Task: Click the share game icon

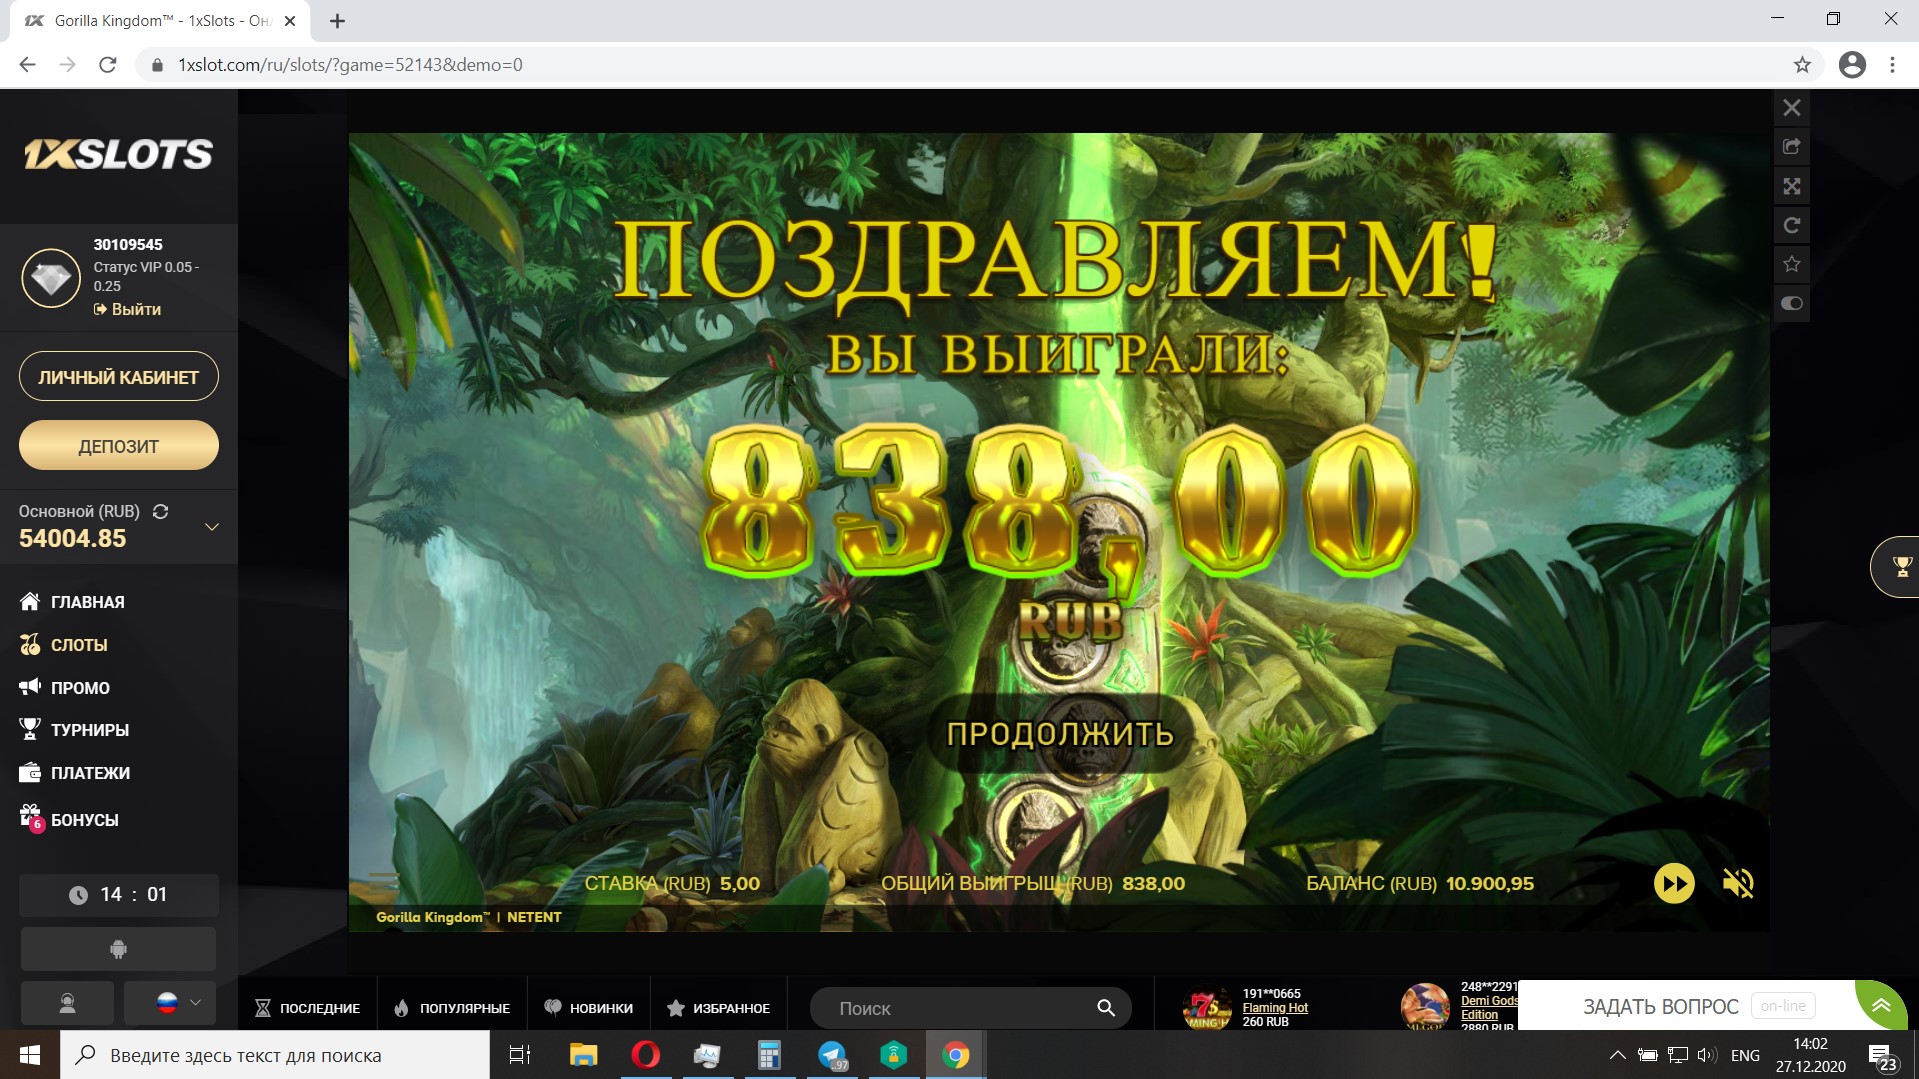Action: [x=1791, y=147]
